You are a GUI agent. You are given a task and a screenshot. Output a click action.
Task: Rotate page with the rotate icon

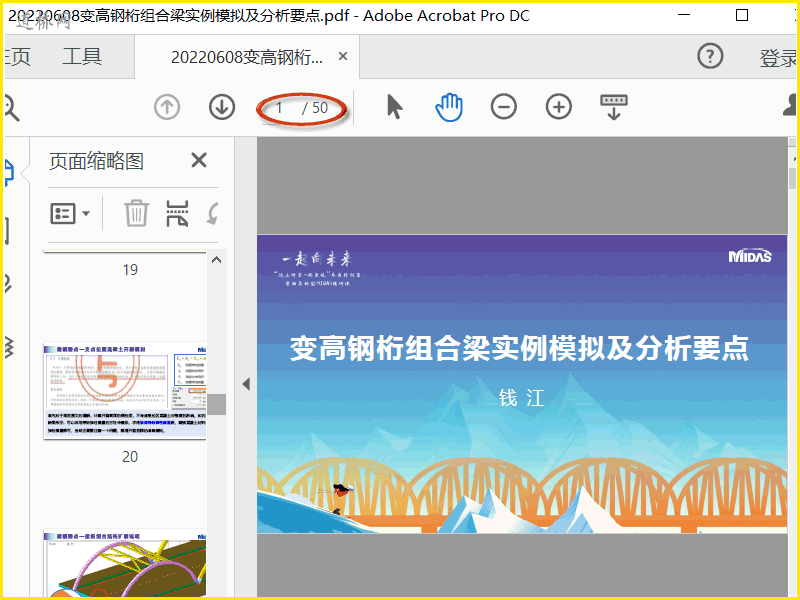212,213
